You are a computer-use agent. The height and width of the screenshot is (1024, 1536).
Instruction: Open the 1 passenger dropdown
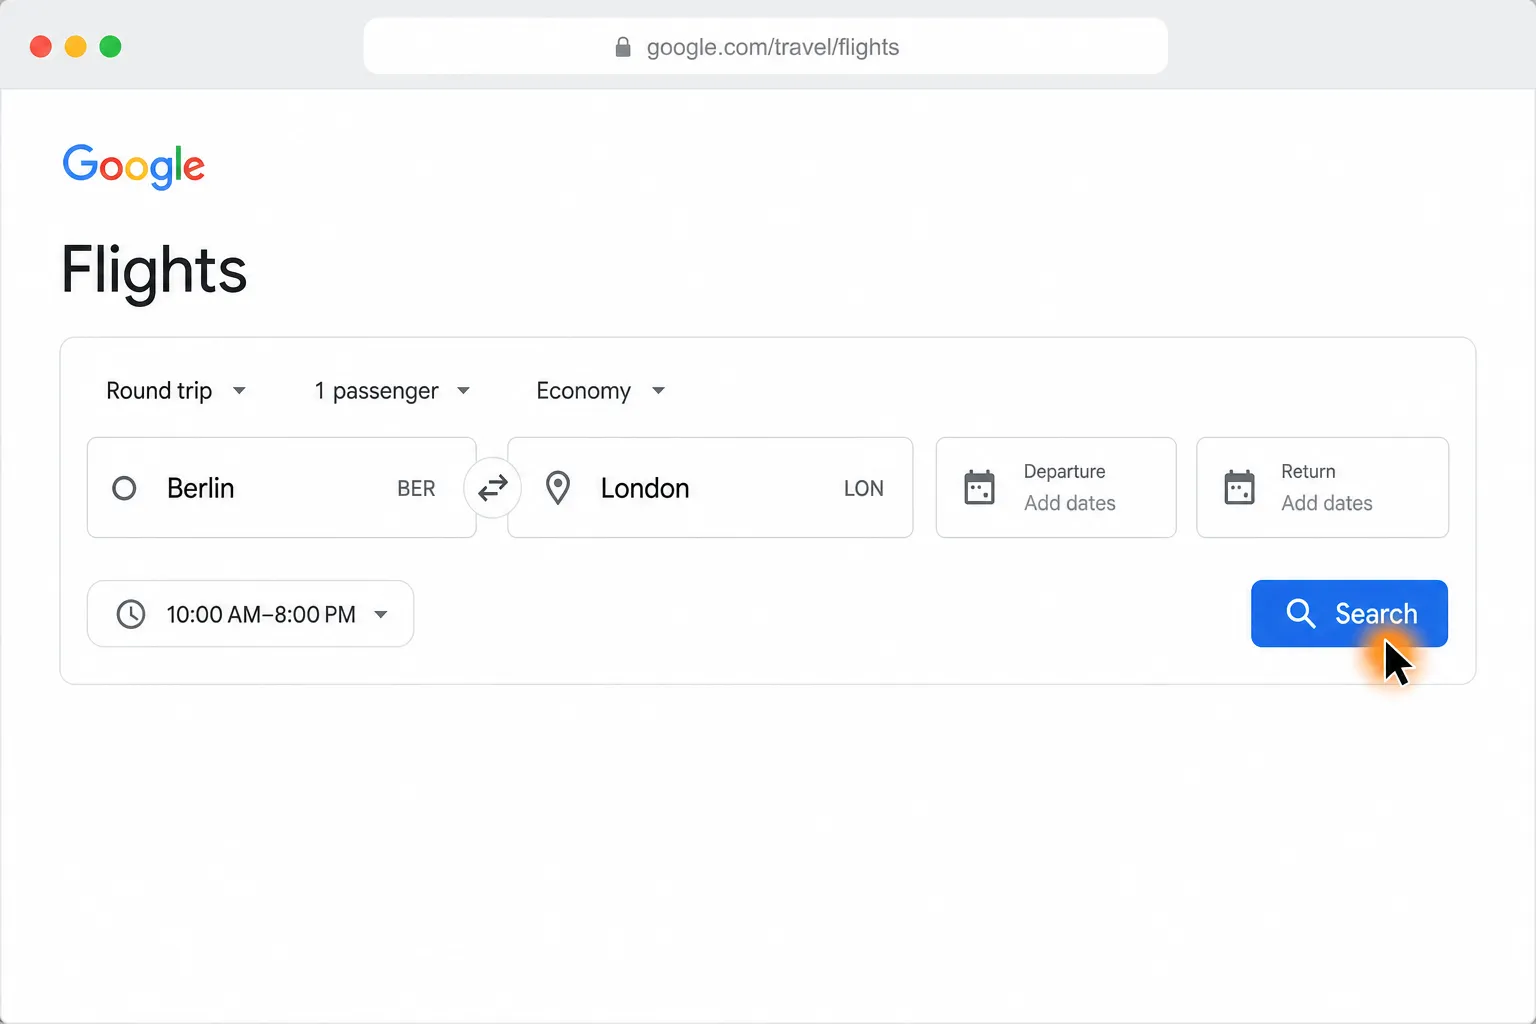pos(392,391)
